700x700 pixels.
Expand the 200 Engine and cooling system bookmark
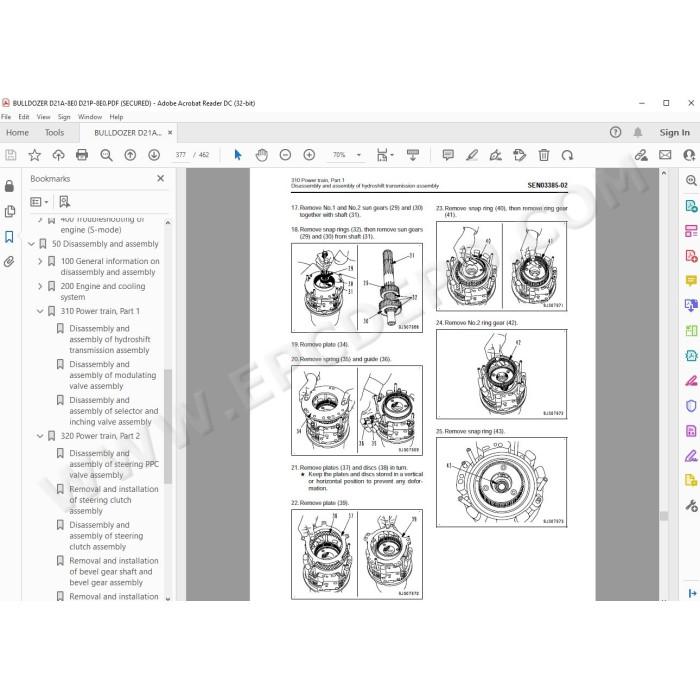(x=40, y=286)
